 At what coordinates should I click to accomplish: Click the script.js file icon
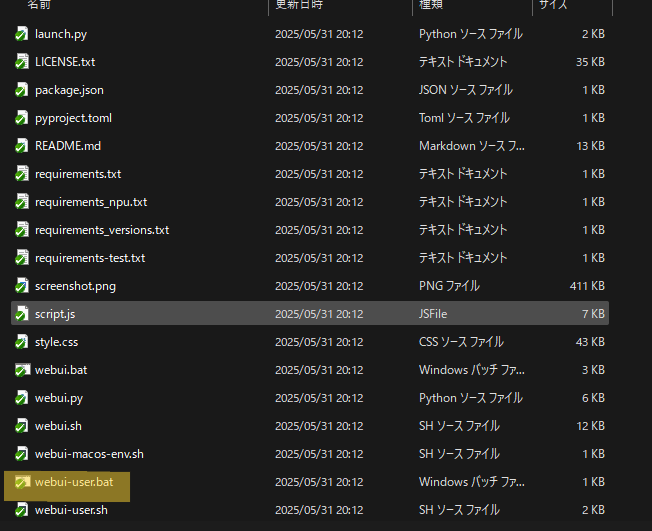pos(22,314)
